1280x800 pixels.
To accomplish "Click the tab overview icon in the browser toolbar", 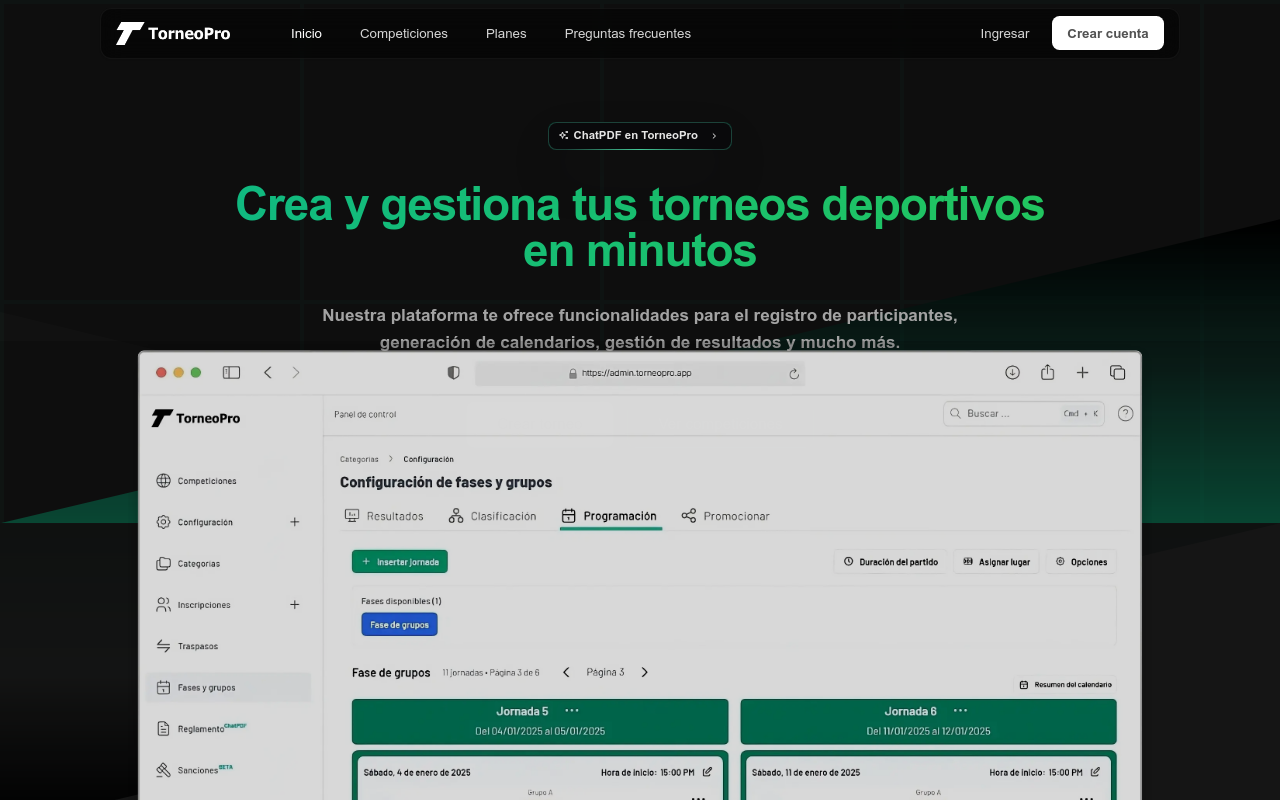I will point(1117,372).
